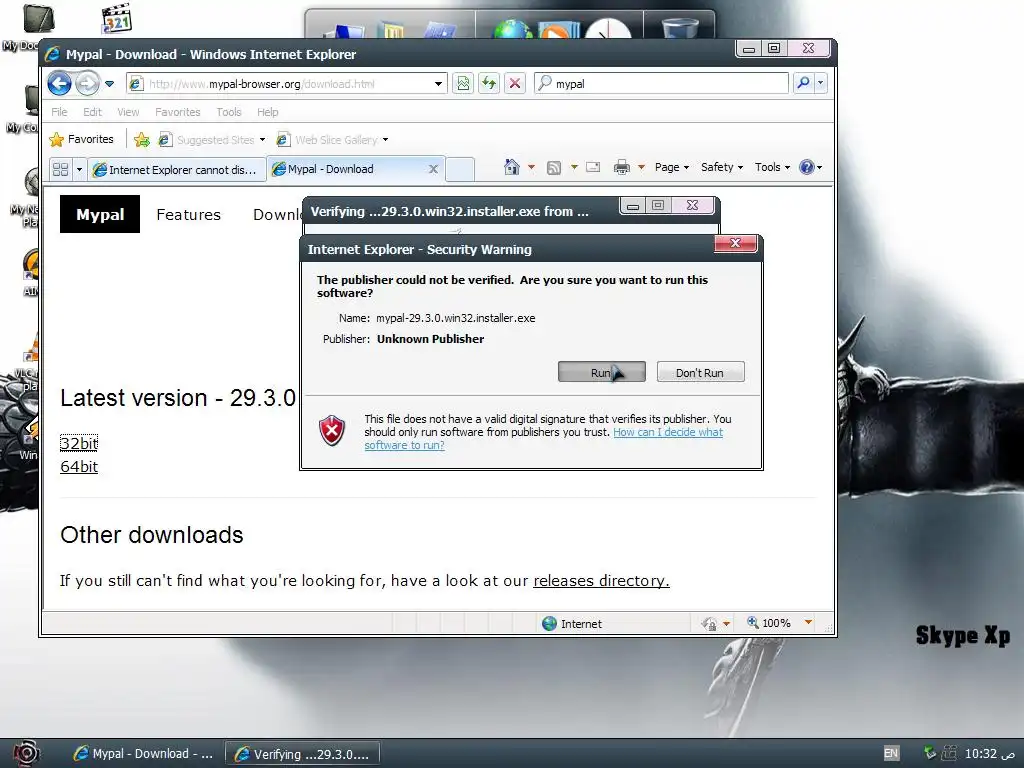Open the Favorites menu

(x=178, y=112)
